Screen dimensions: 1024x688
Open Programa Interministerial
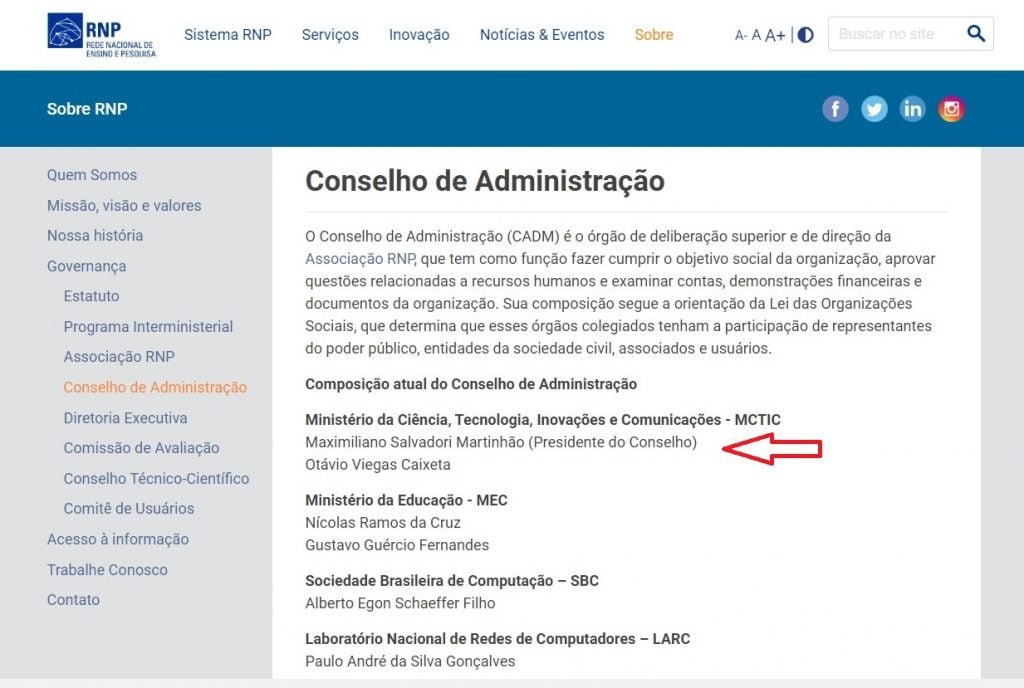click(148, 326)
